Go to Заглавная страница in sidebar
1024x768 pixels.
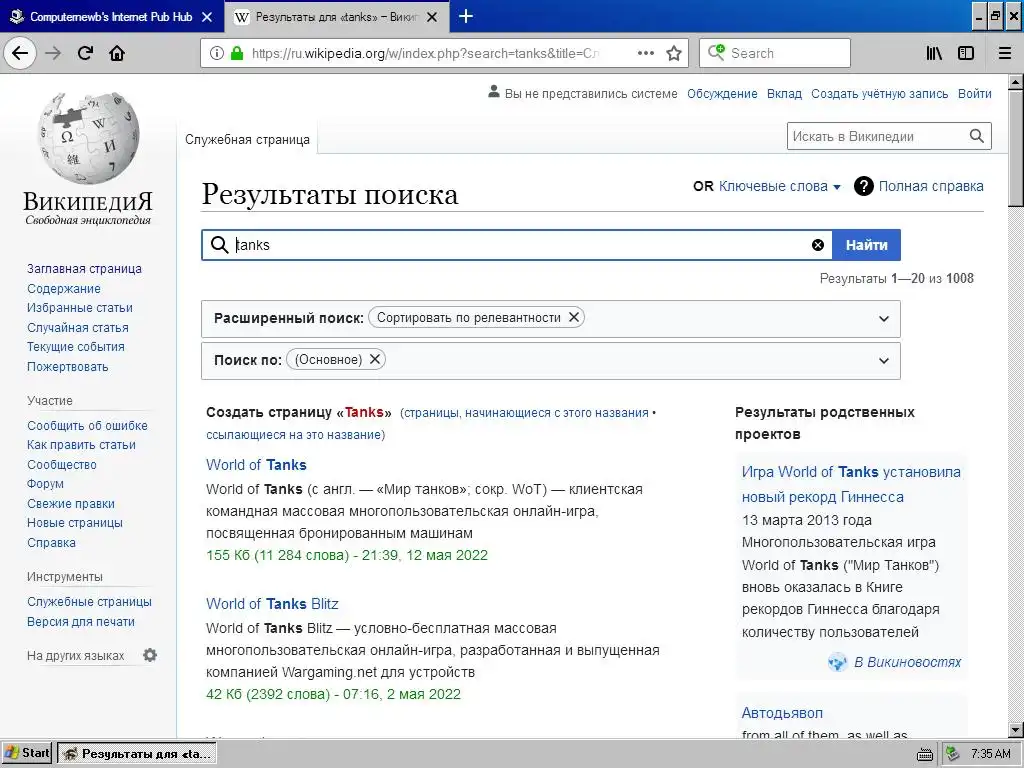[84, 268]
